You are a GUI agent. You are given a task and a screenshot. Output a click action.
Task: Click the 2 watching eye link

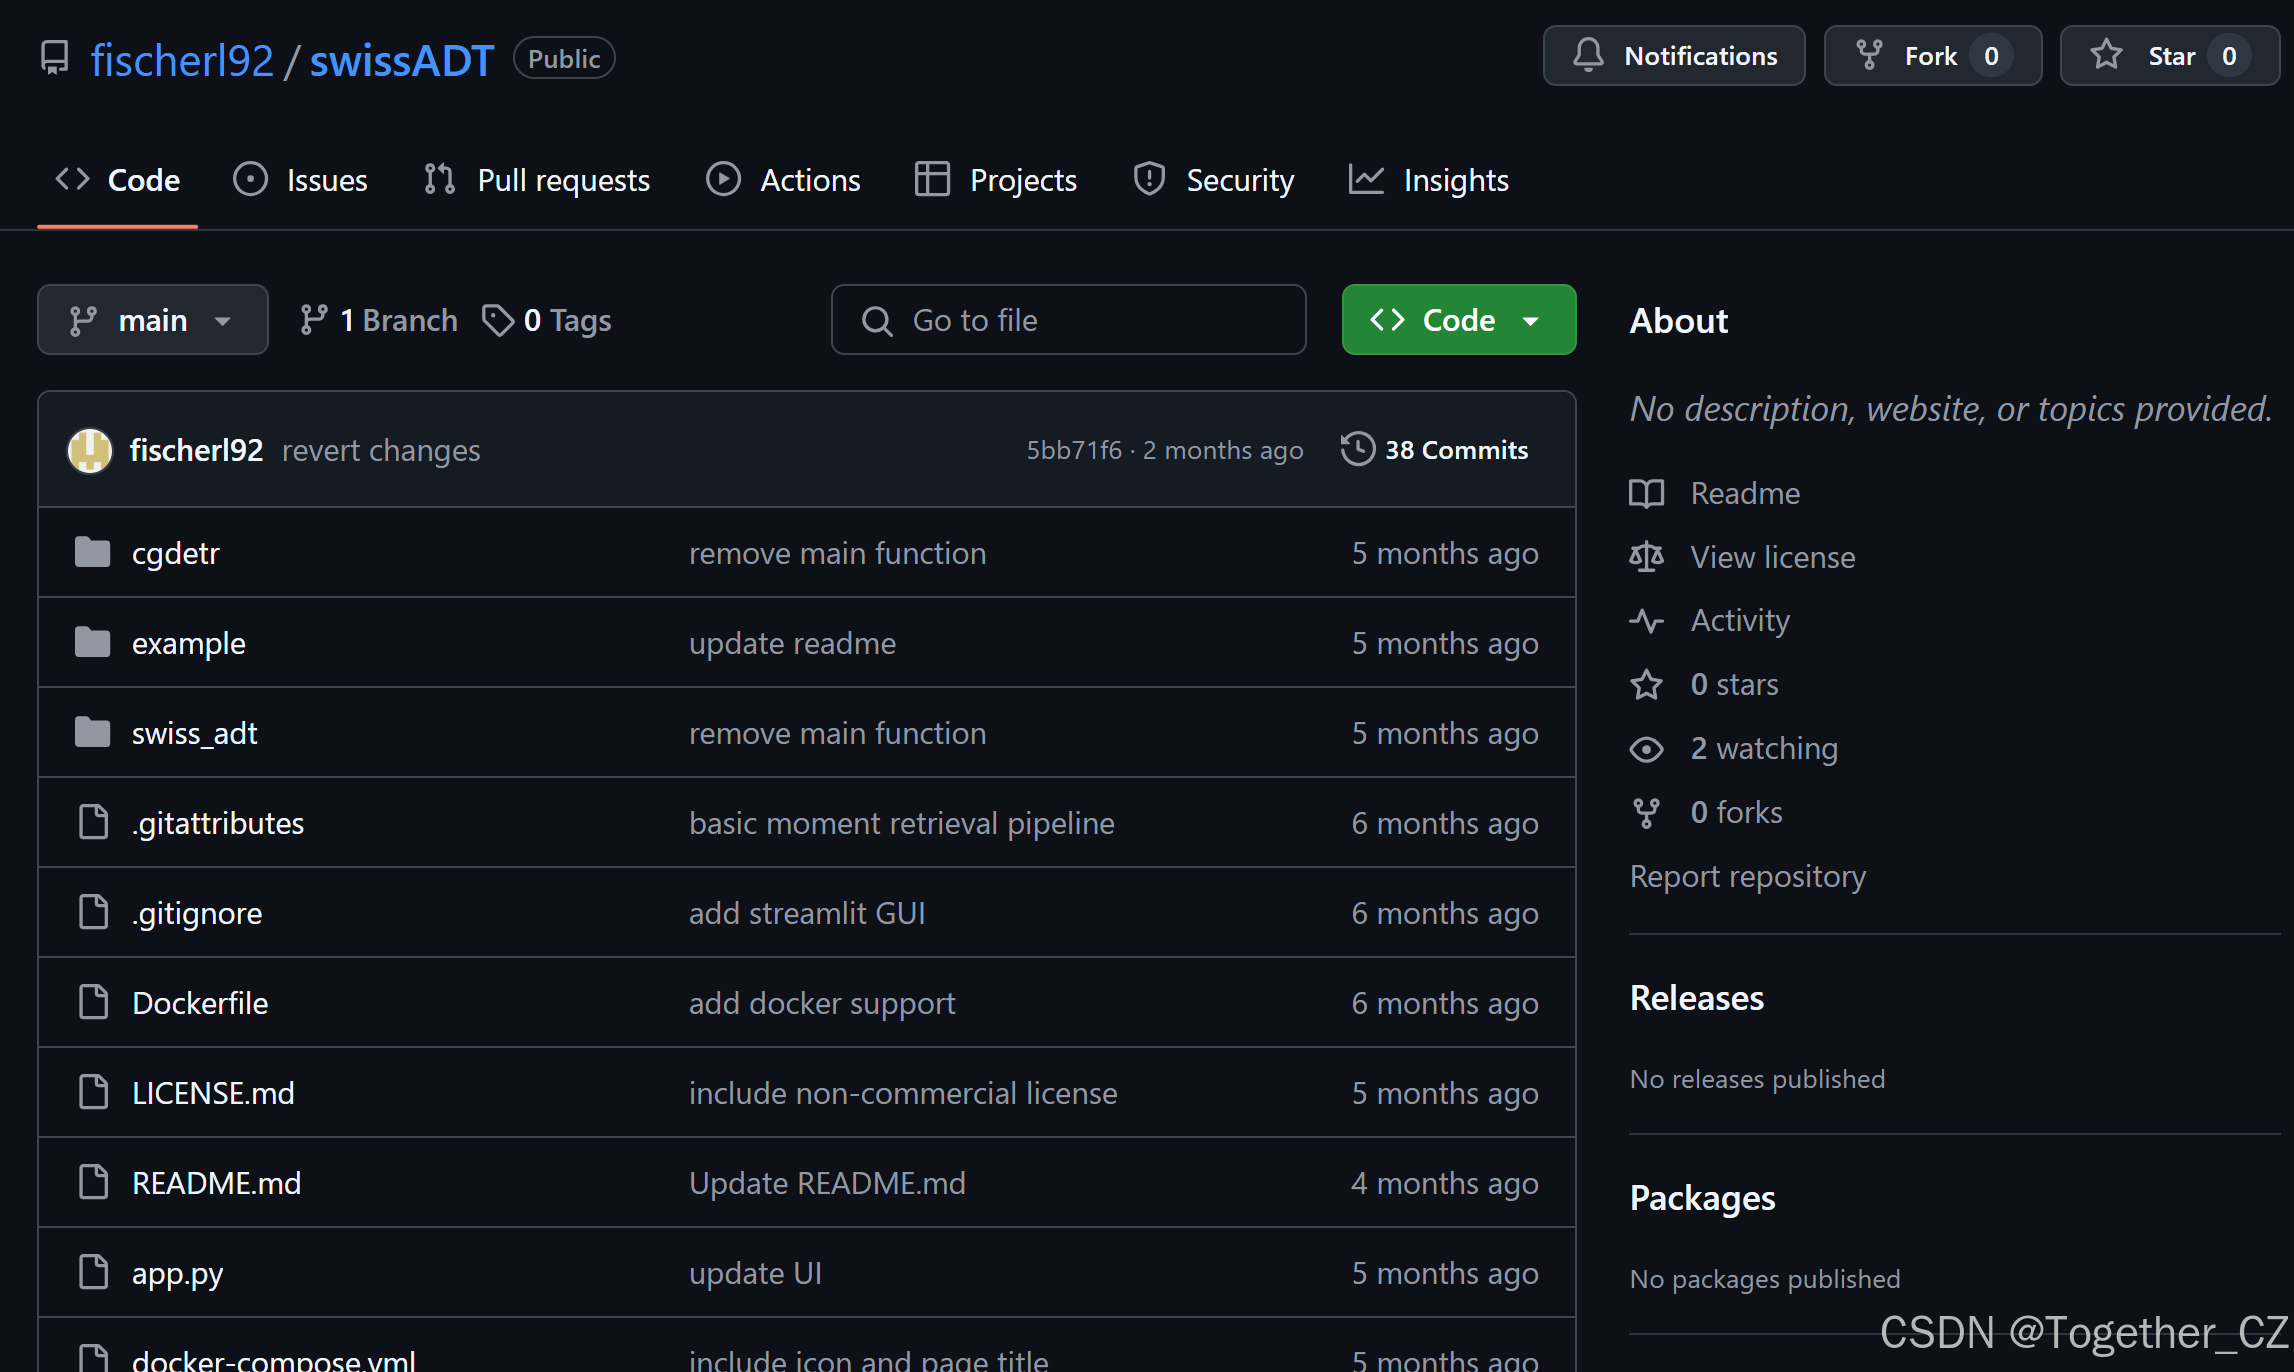point(1762,748)
